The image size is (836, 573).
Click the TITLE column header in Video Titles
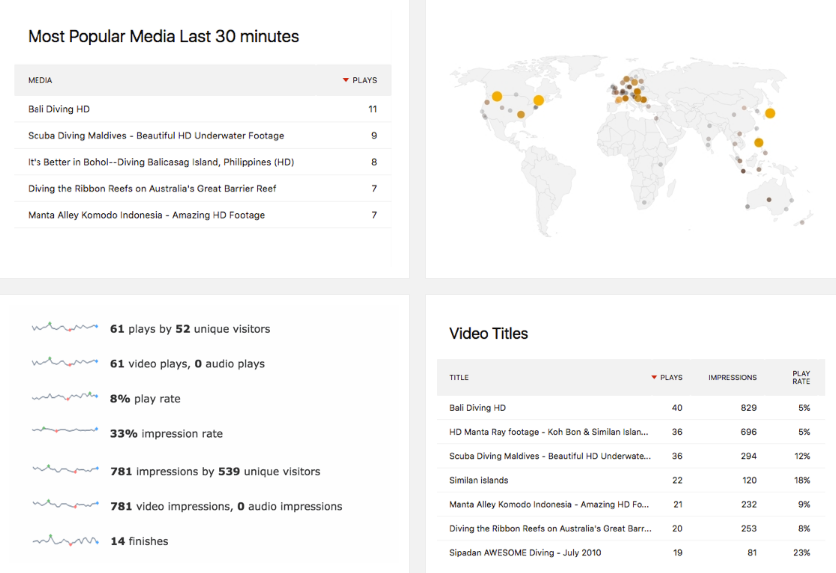[459, 377]
